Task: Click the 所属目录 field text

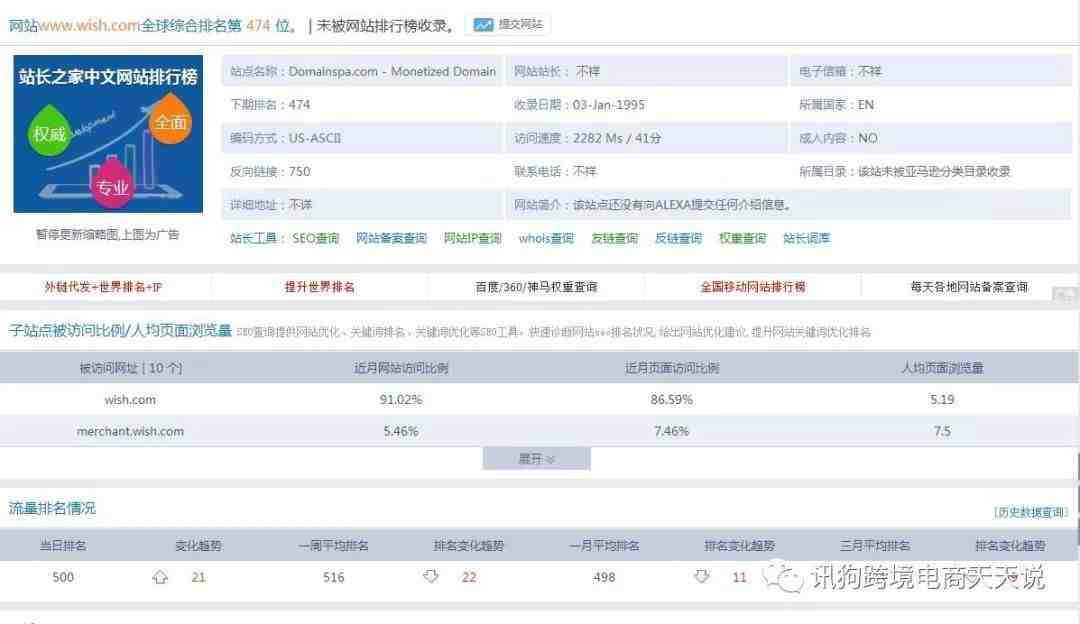Action: 904,171
